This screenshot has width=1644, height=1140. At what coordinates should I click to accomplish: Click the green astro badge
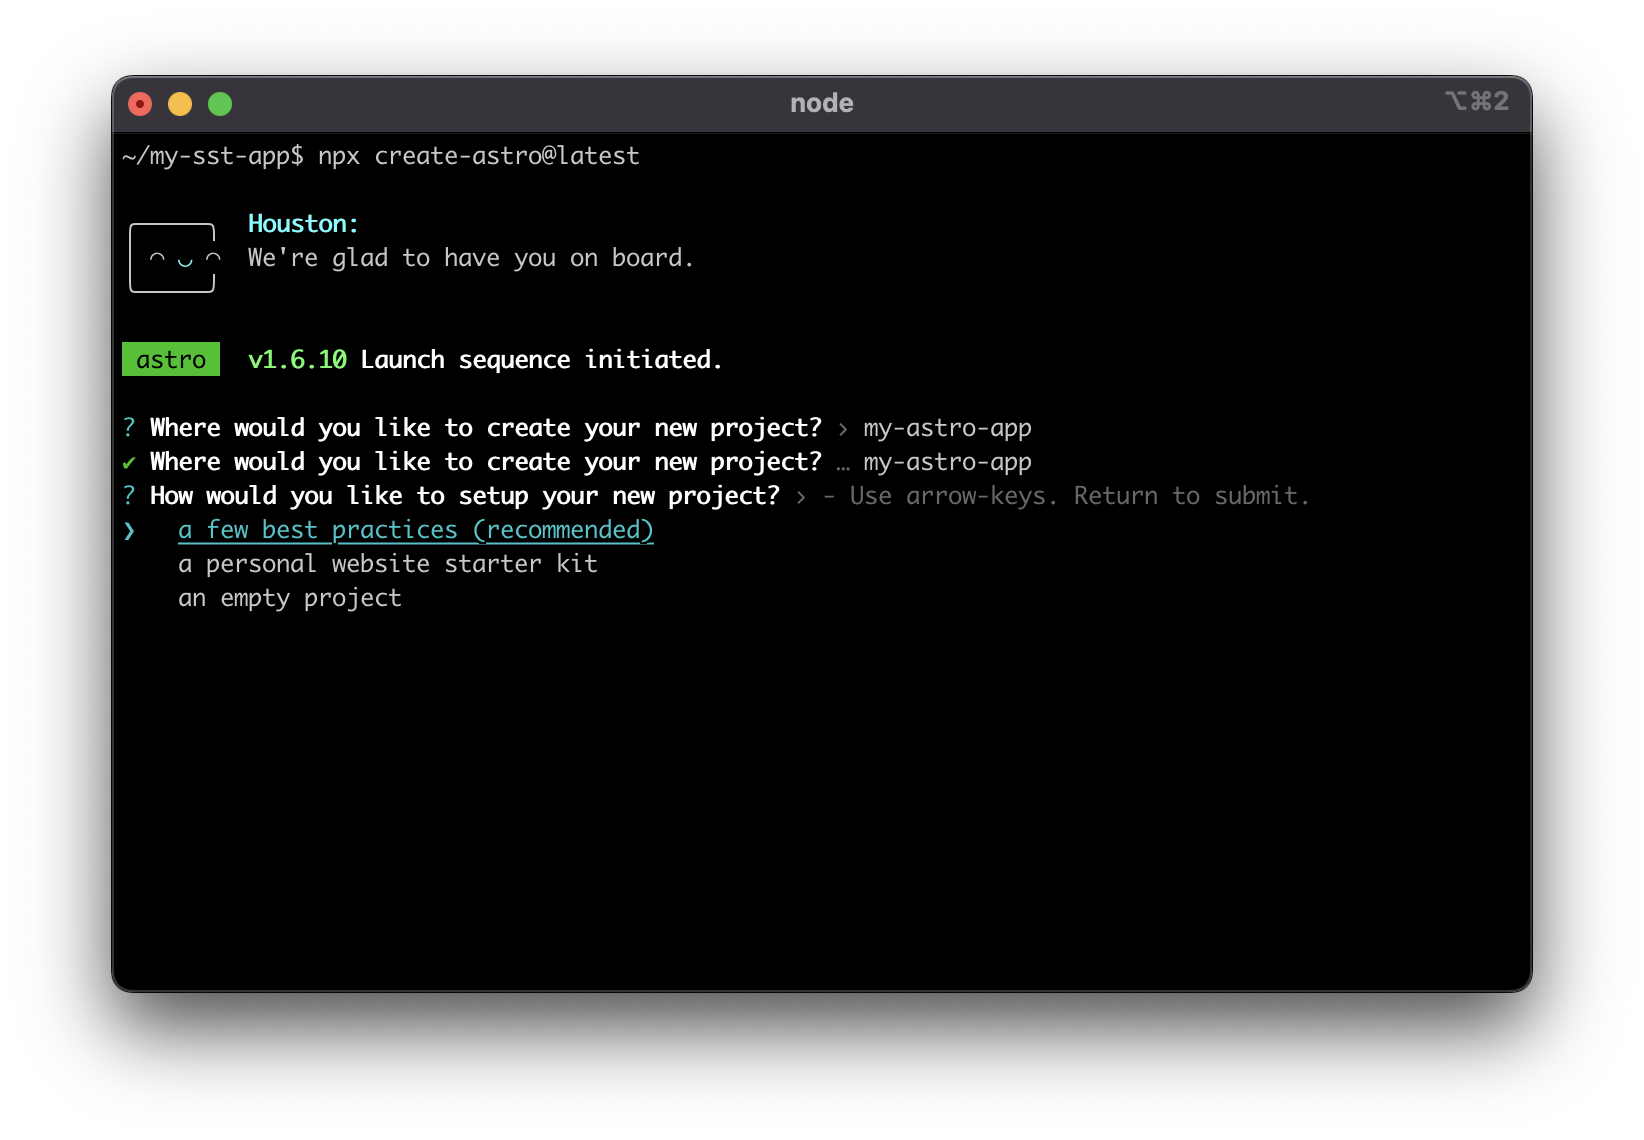[171, 360]
